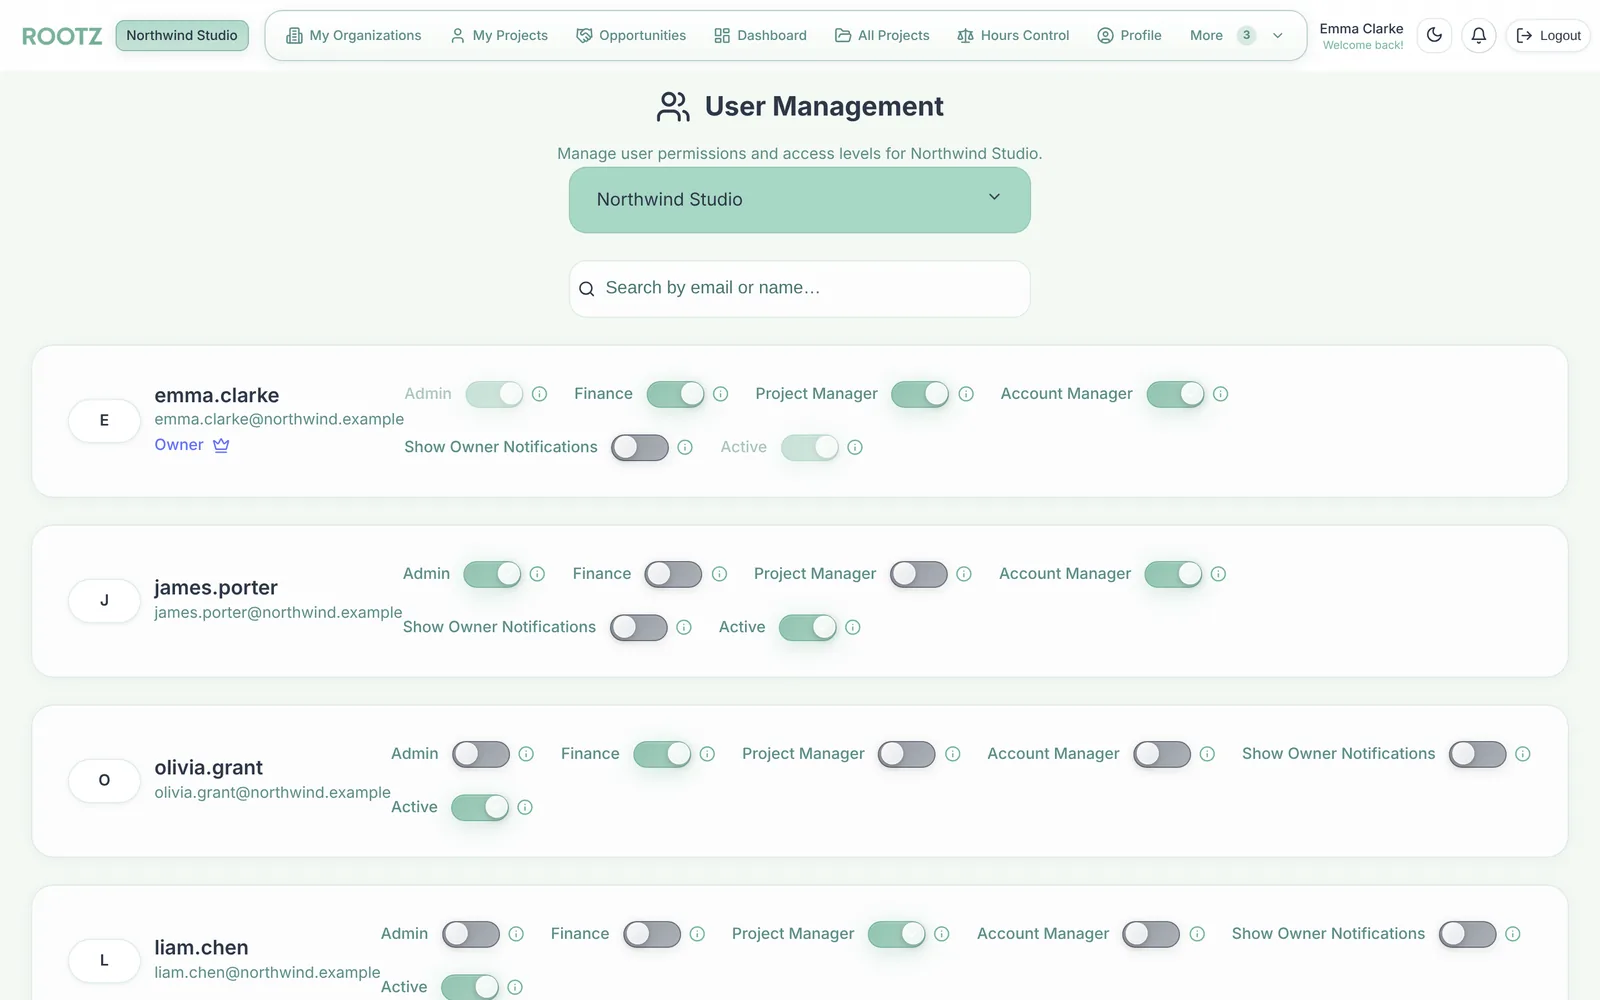1600x1000 pixels.
Task: Show info for emma.clarke Show Owner Notifications
Action: tap(685, 447)
